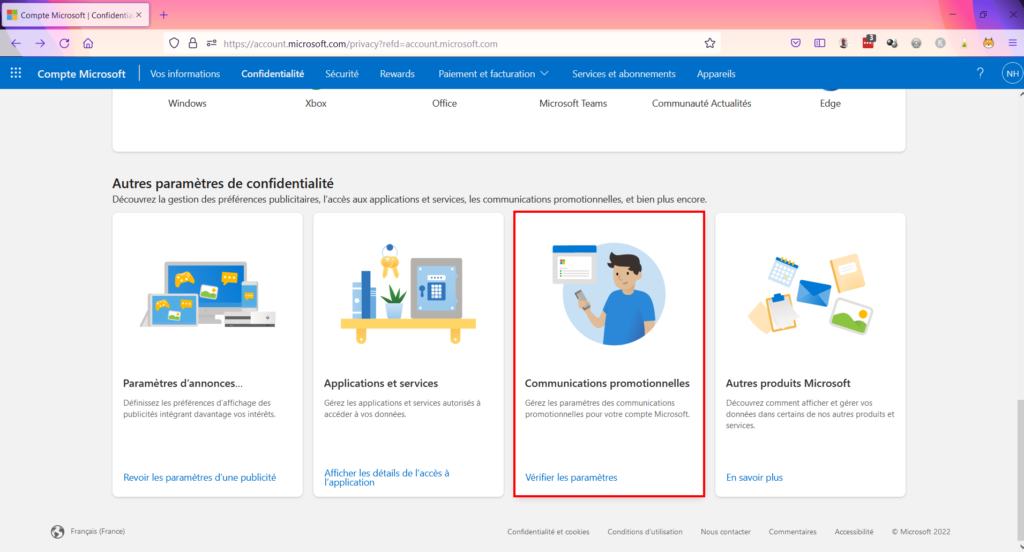This screenshot has width=1024, height=552.
Task: Select Communauté Actualités privacy product
Action: click(x=701, y=103)
